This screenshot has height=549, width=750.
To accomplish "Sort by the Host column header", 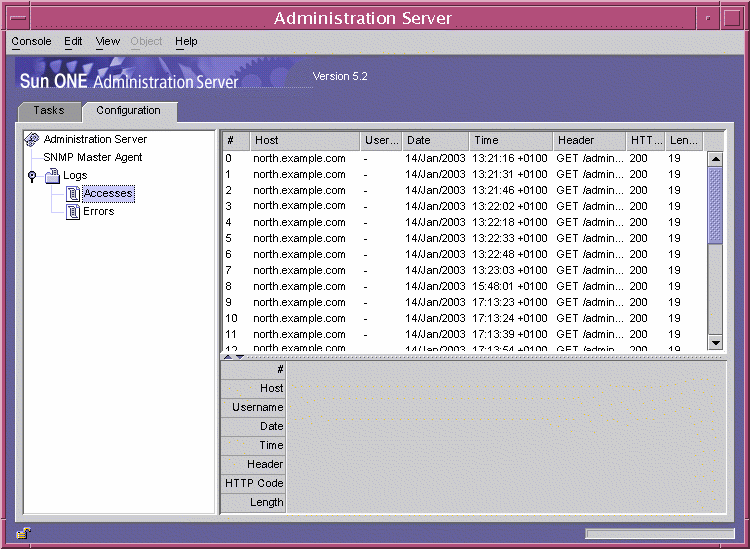I will coord(305,141).
